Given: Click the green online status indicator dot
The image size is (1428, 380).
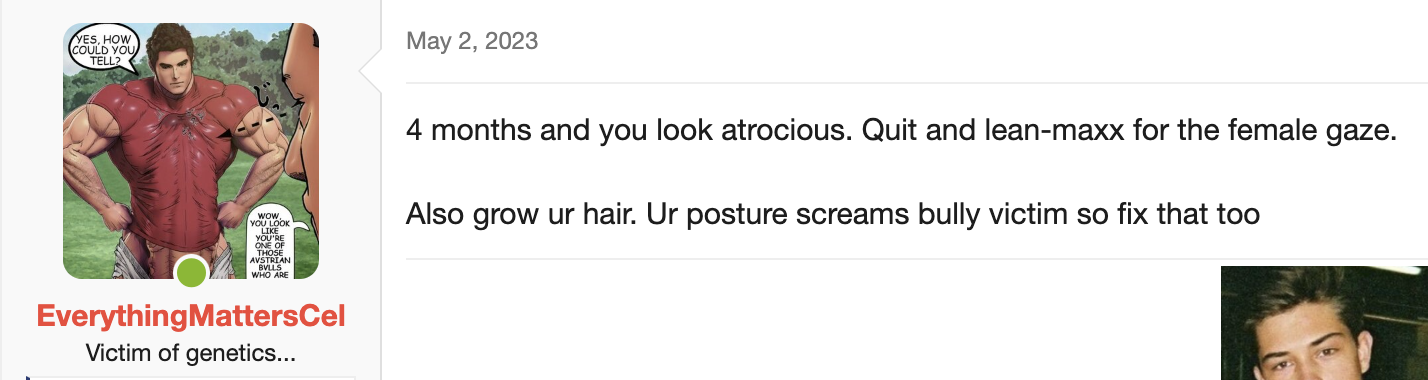Looking at the screenshot, I should tap(191, 273).
